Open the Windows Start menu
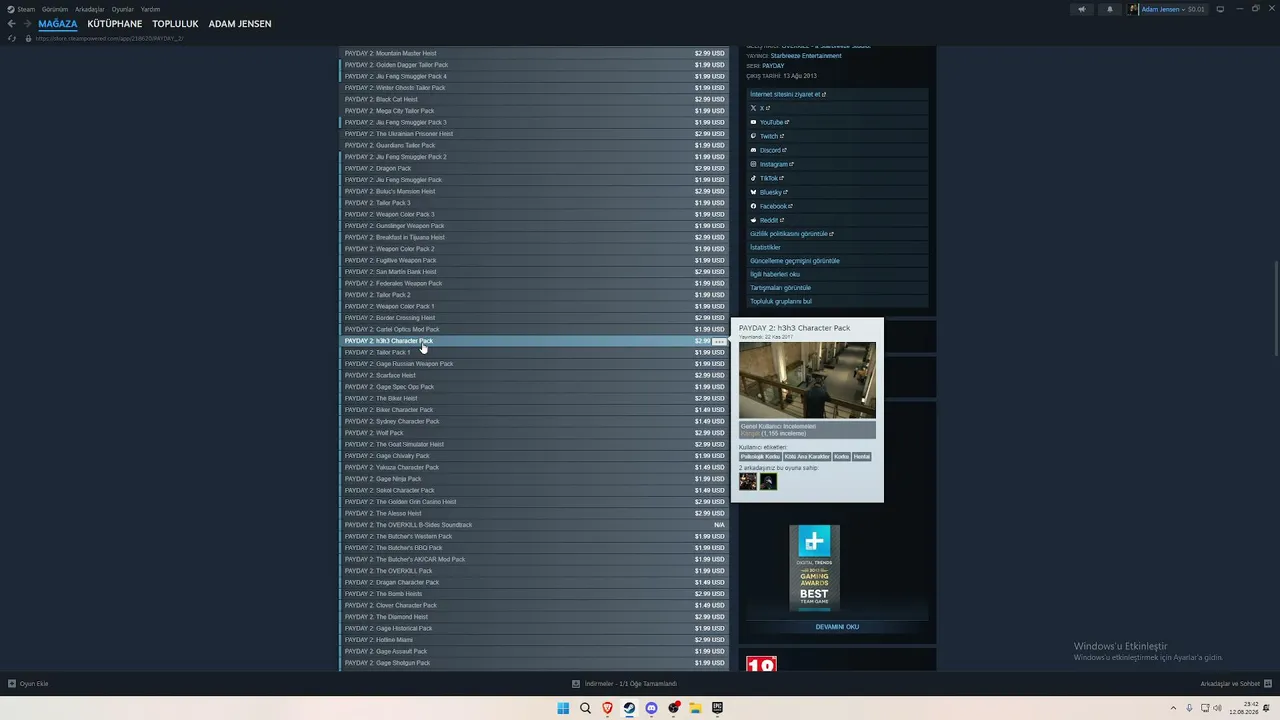Viewport: 1280px width, 720px height. pyautogui.click(x=563, y=708)
